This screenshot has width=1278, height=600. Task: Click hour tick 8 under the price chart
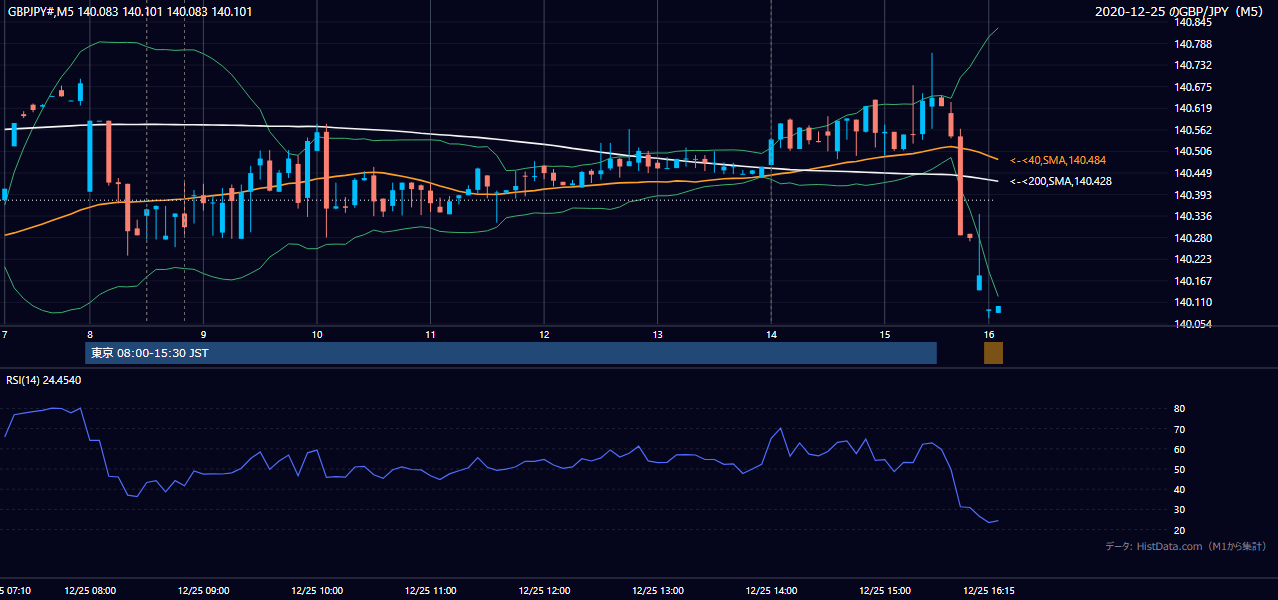tap(90, 334)
